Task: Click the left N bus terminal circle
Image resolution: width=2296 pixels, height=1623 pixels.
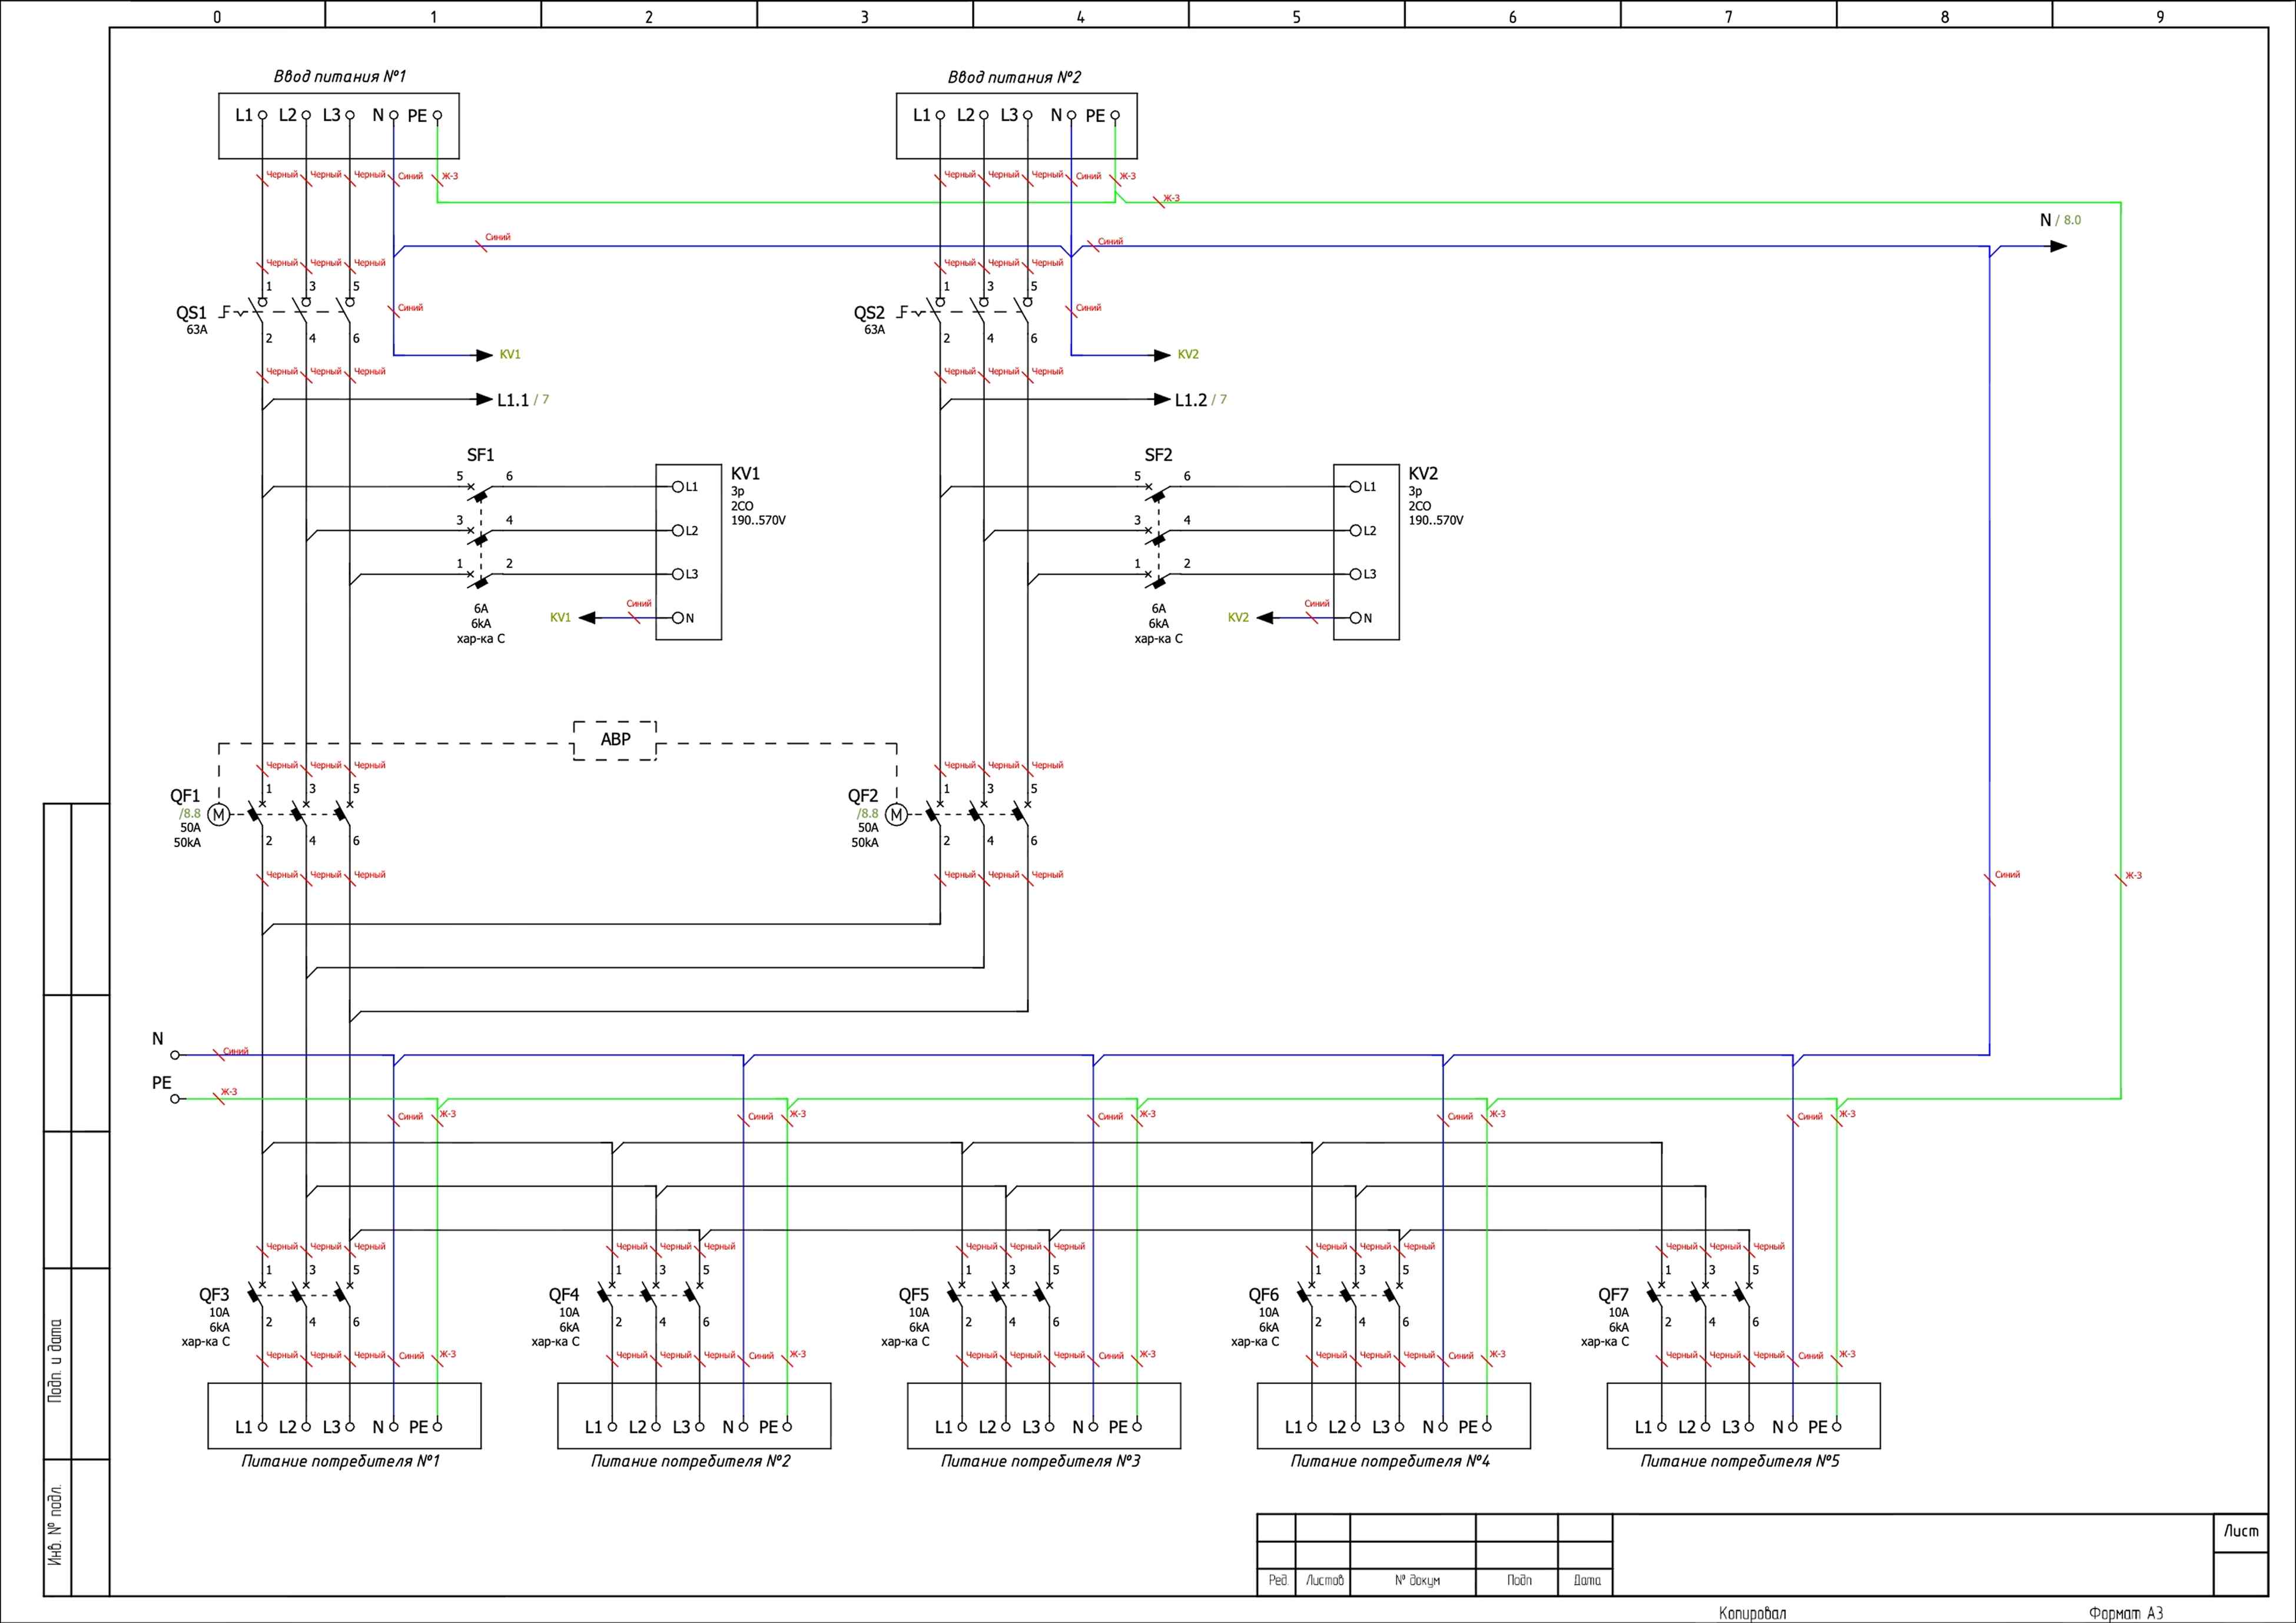Action: pyautogui.click(x=175, y=1055)
